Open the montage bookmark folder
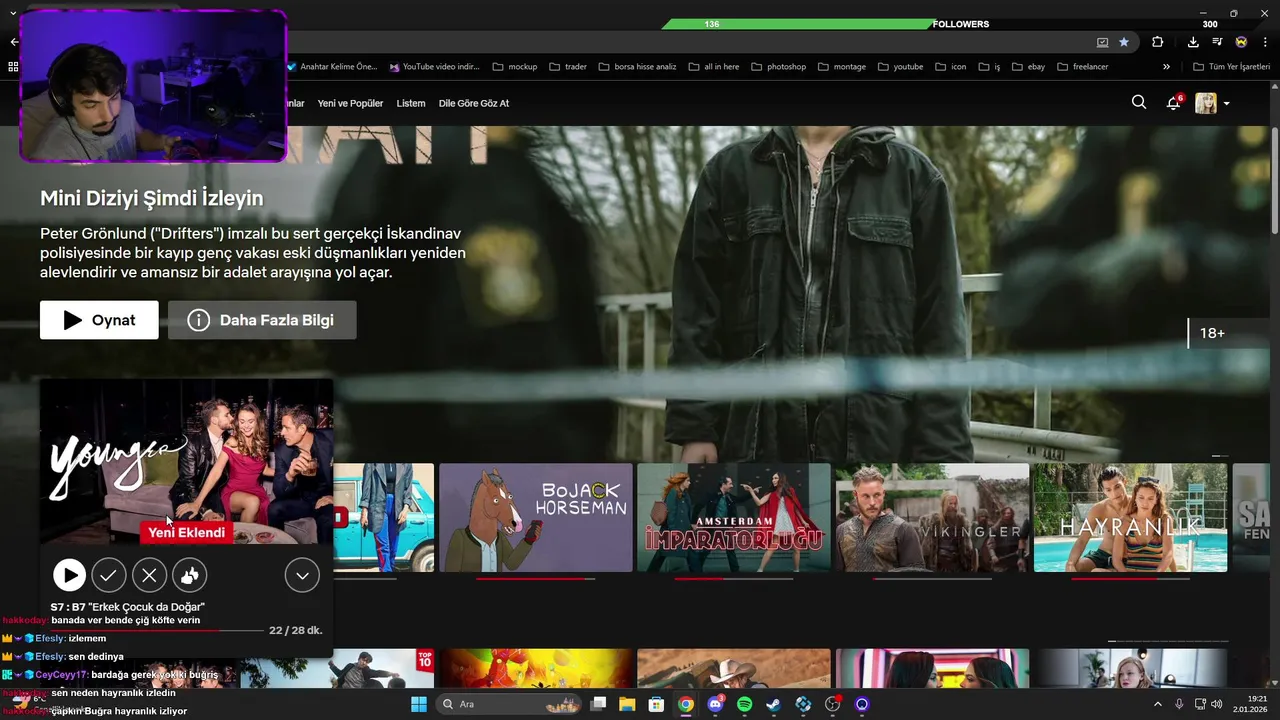Viewport: 1280px width, 720px height. click(842, 67)
